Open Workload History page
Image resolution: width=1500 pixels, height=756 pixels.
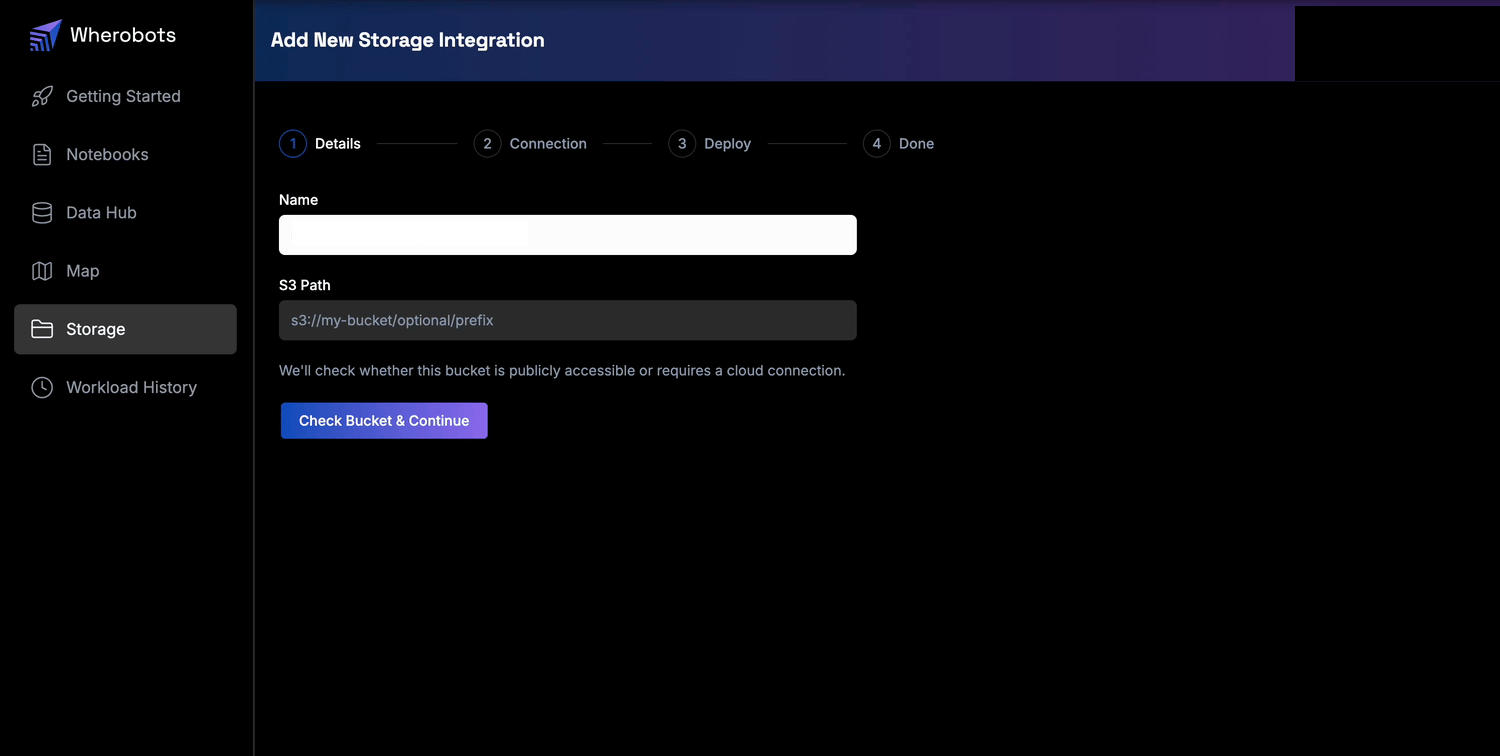coord(125,387)
